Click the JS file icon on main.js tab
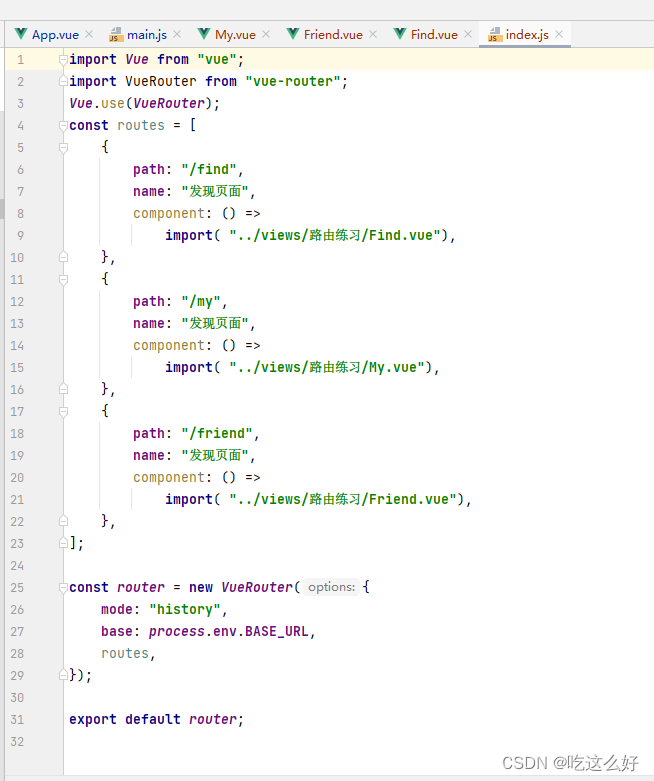Viewport: 654px width, 781px height. 116,34
